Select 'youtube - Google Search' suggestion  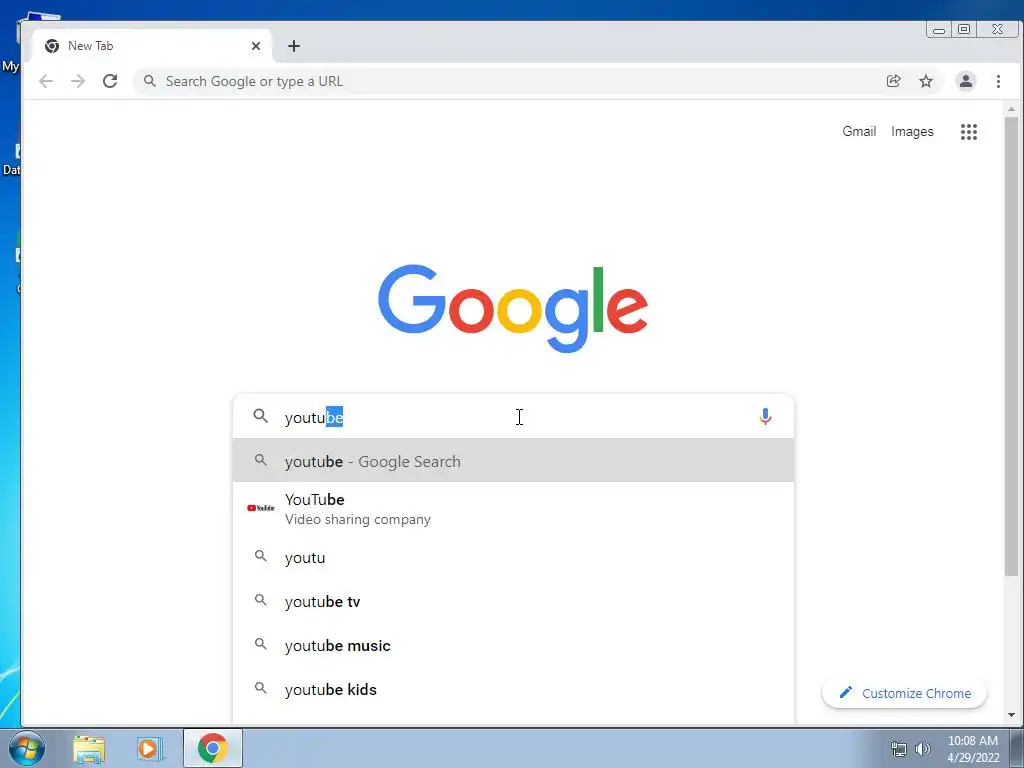coord(513,461)
